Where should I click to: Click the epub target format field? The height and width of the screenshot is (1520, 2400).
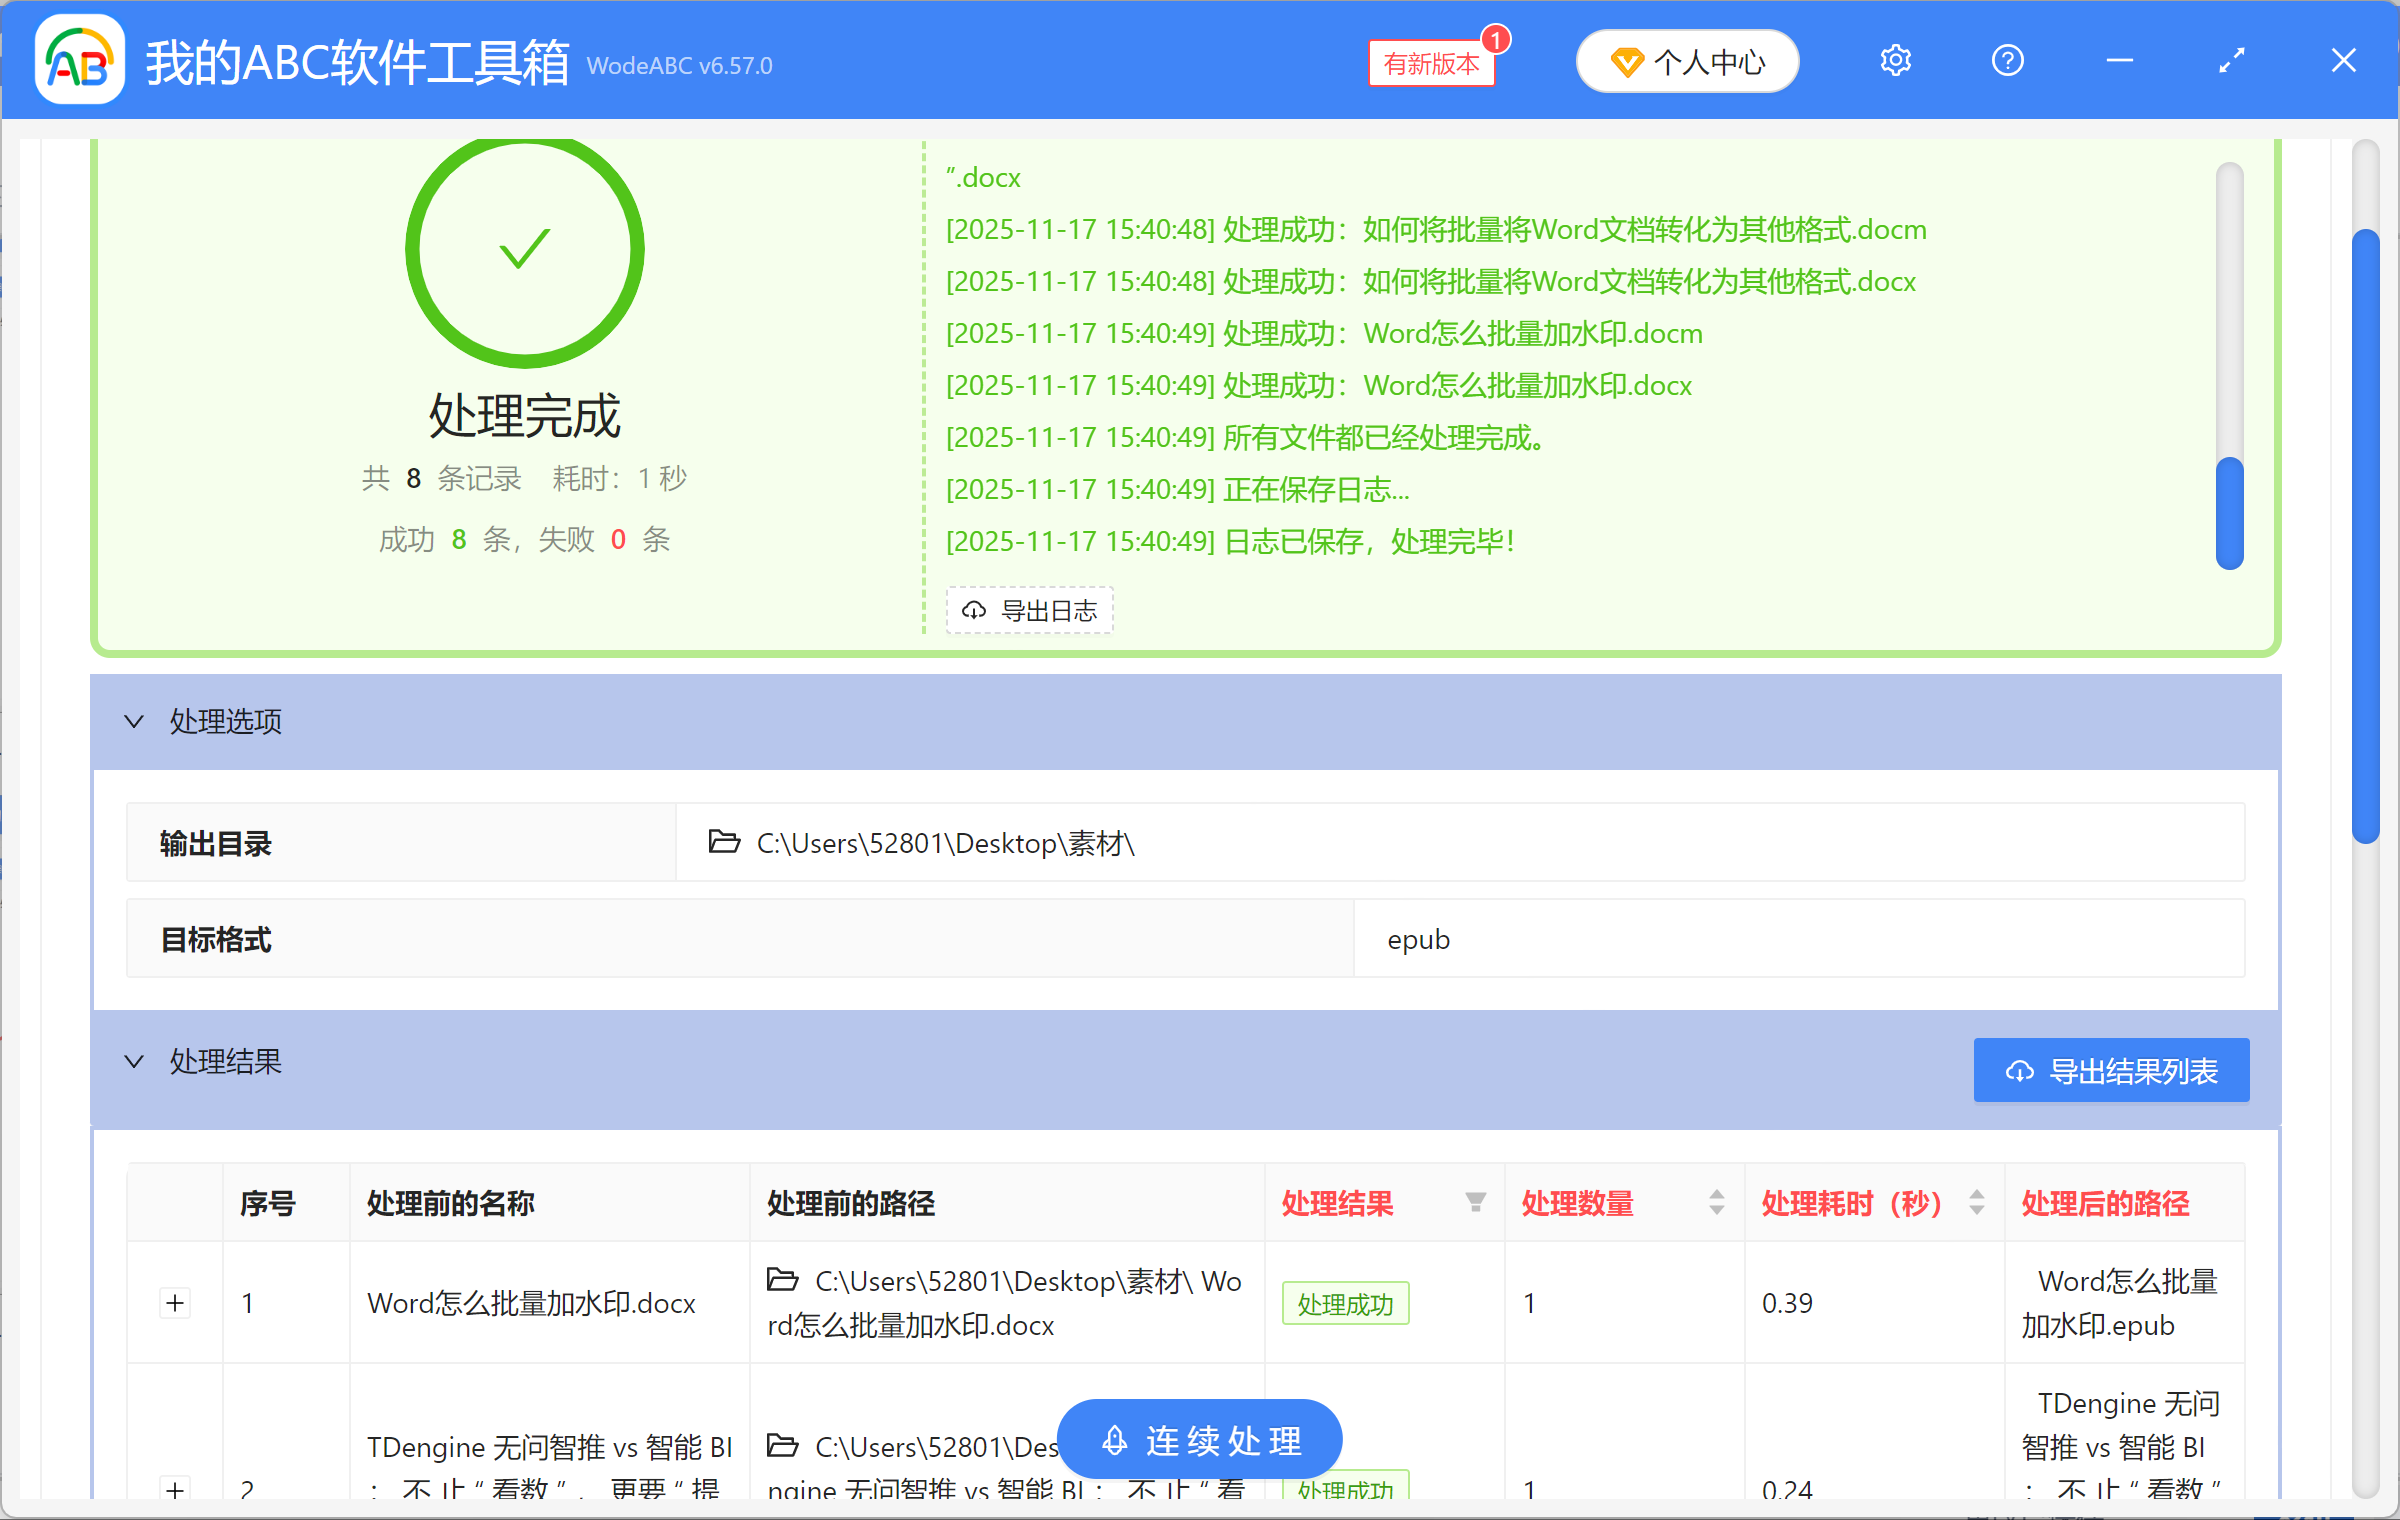point(1417,939)
